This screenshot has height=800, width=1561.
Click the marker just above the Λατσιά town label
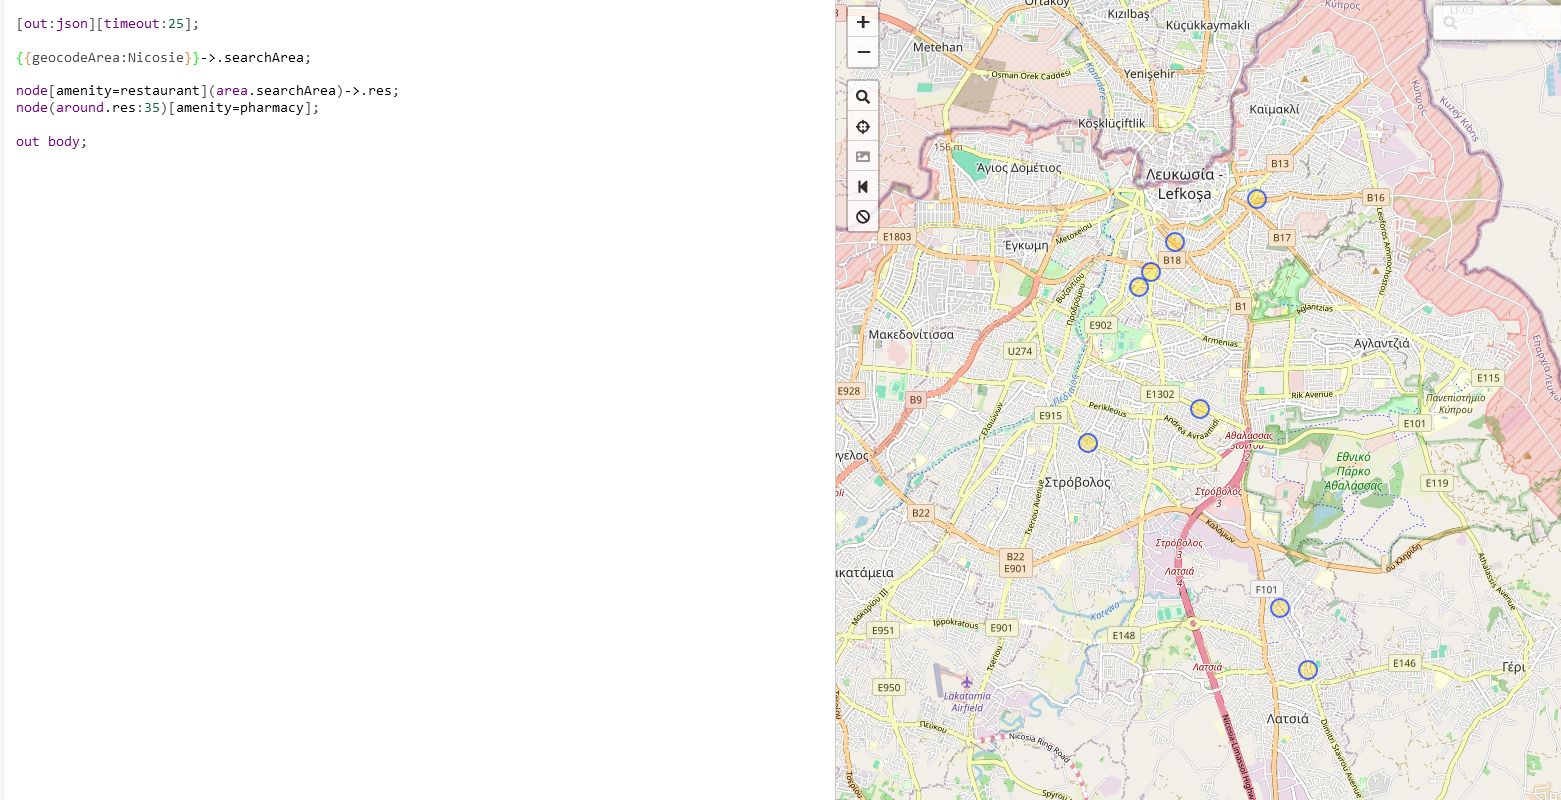tap(1308, 670)
